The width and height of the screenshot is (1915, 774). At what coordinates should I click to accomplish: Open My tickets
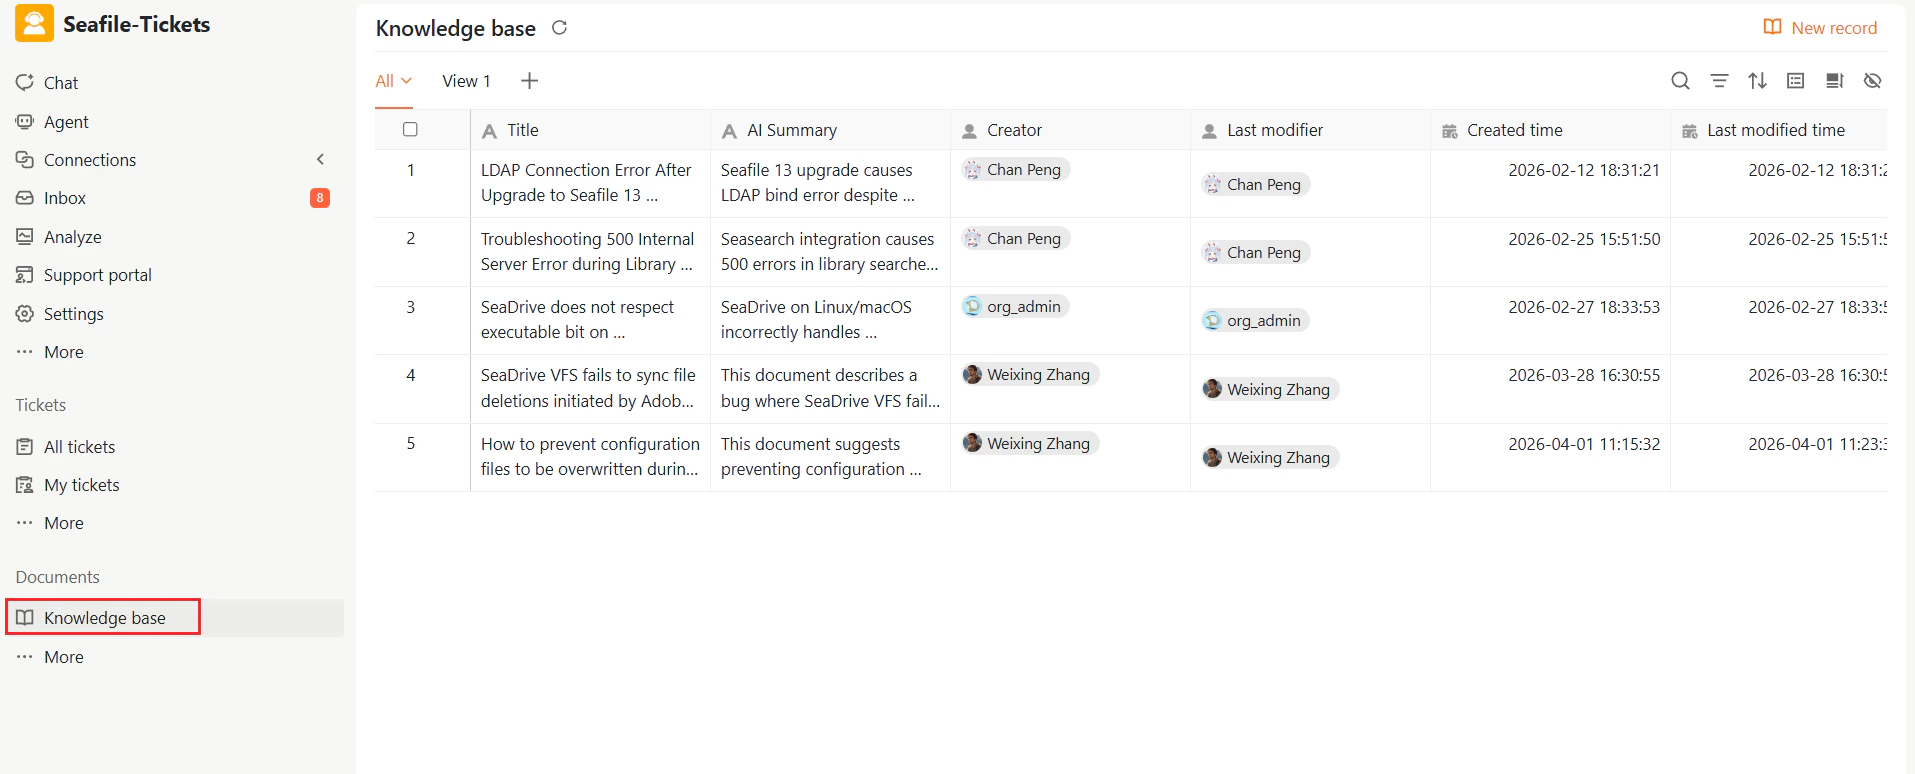click(68, 485)
